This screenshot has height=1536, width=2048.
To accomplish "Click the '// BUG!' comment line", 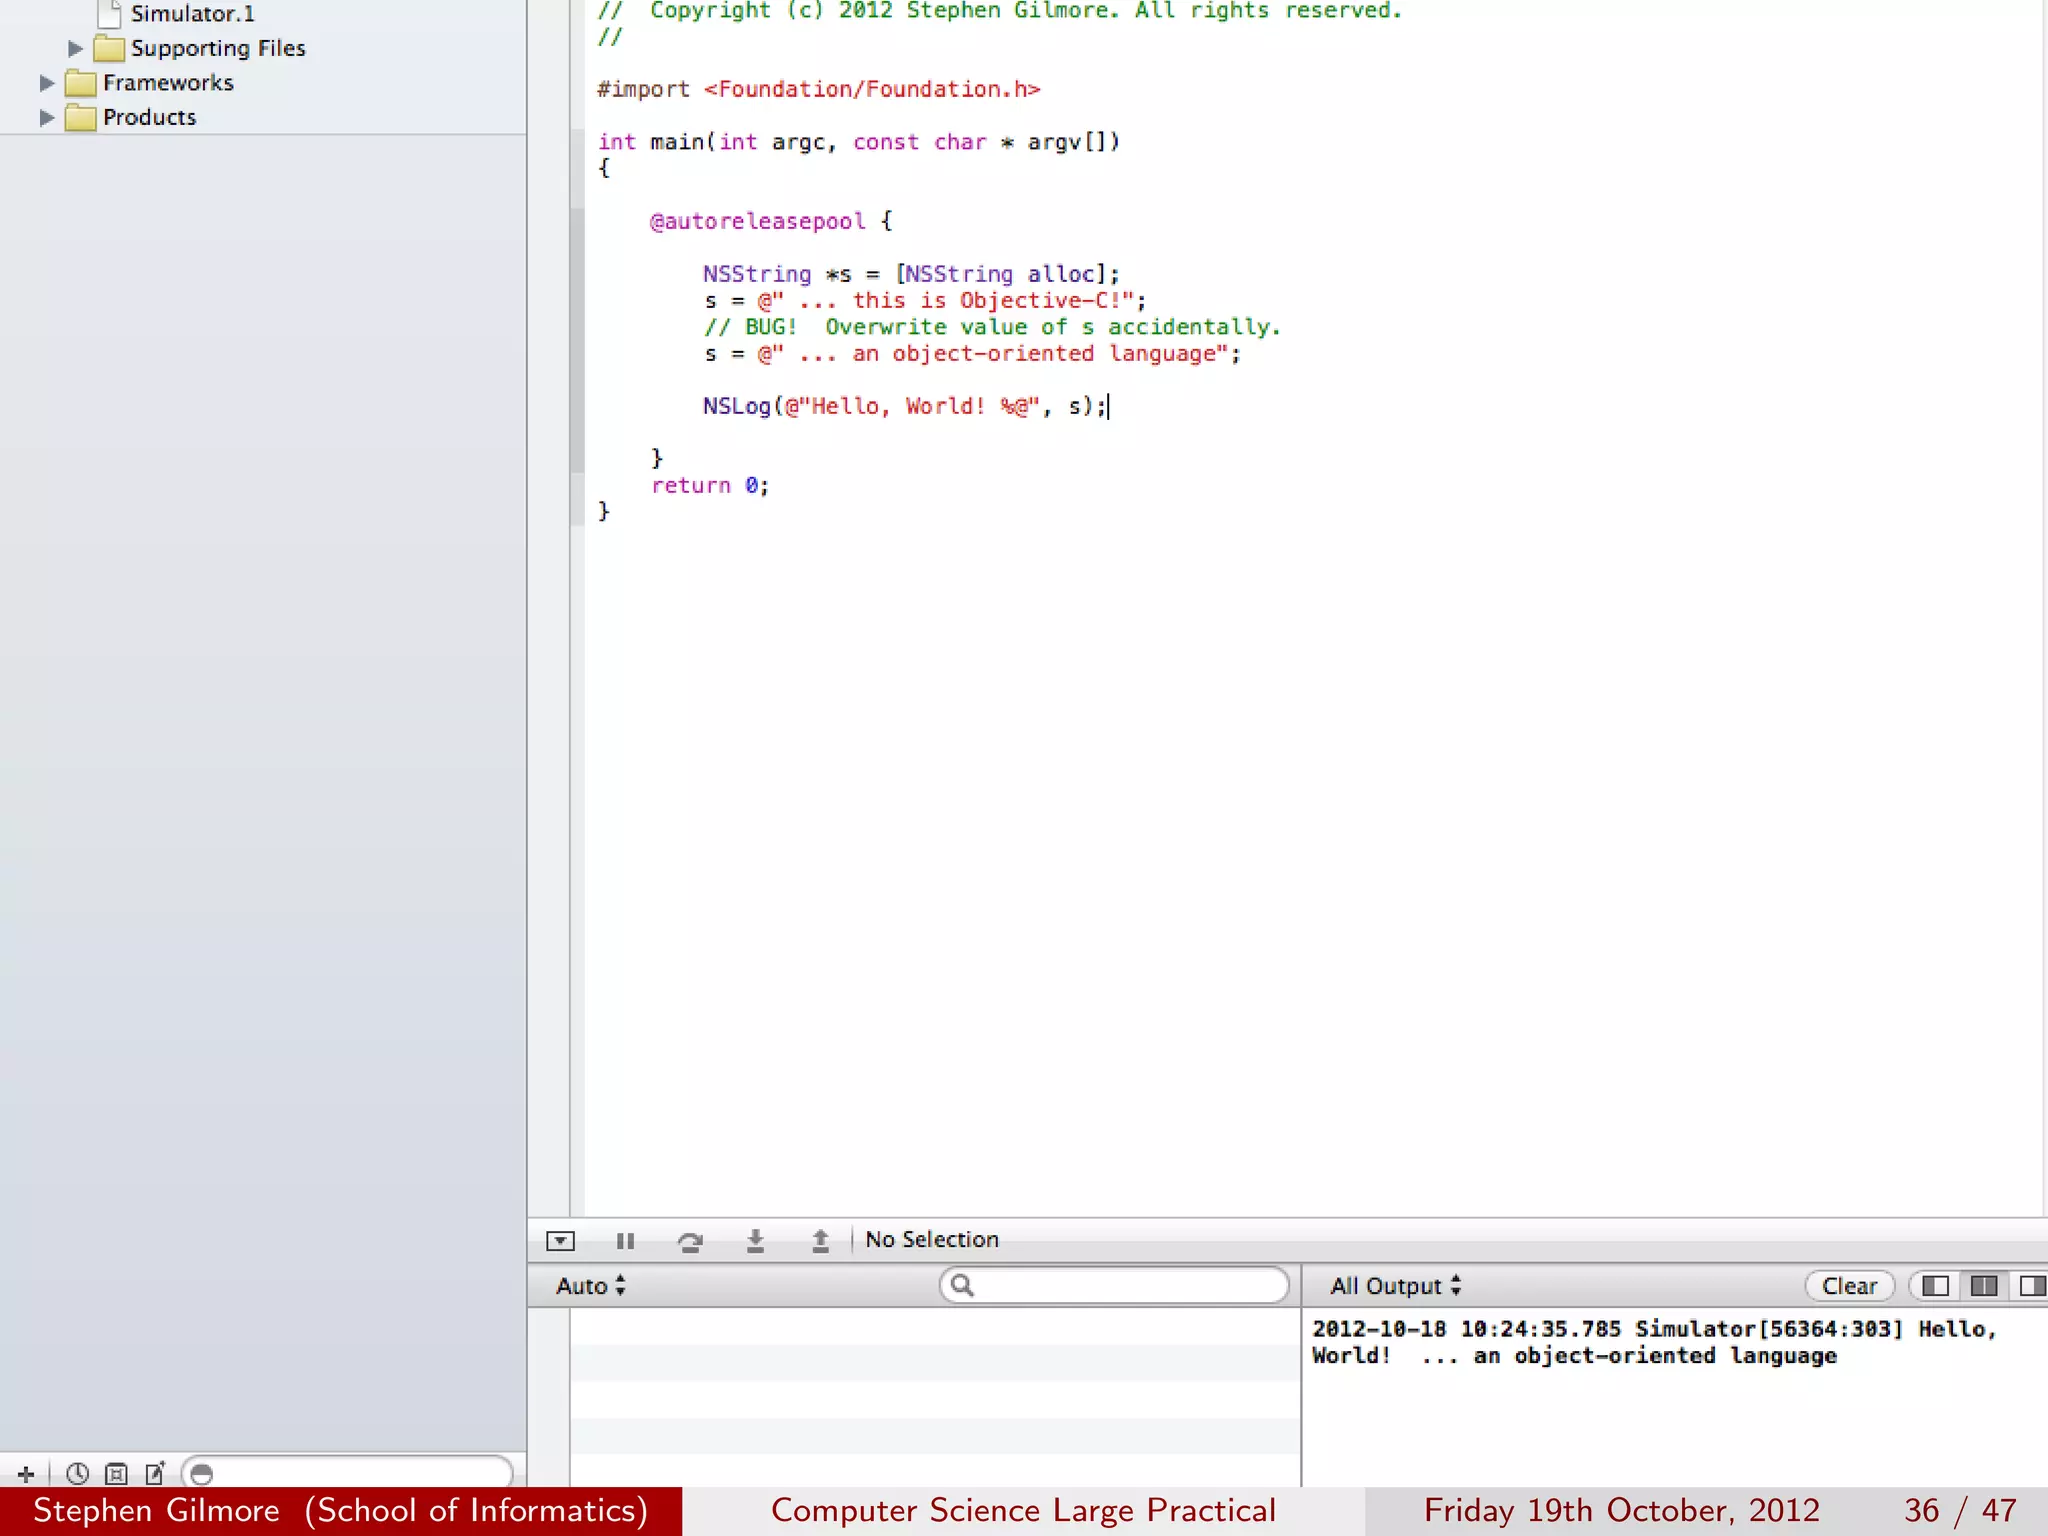I will tap(992, 327).
